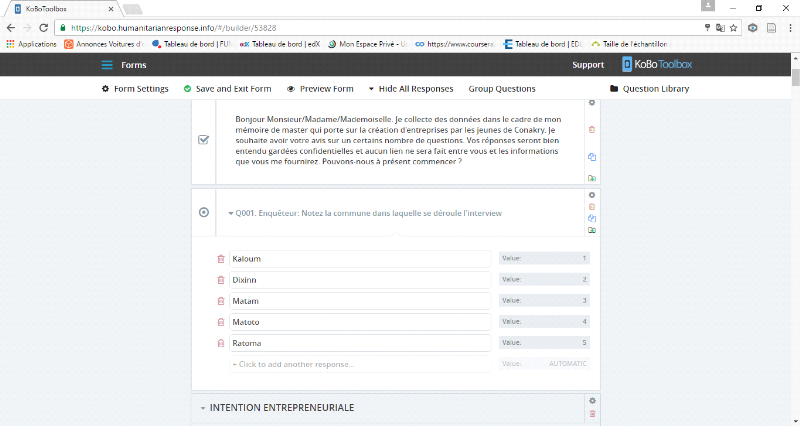Open a new browser tab

click(x=132, y=9)
